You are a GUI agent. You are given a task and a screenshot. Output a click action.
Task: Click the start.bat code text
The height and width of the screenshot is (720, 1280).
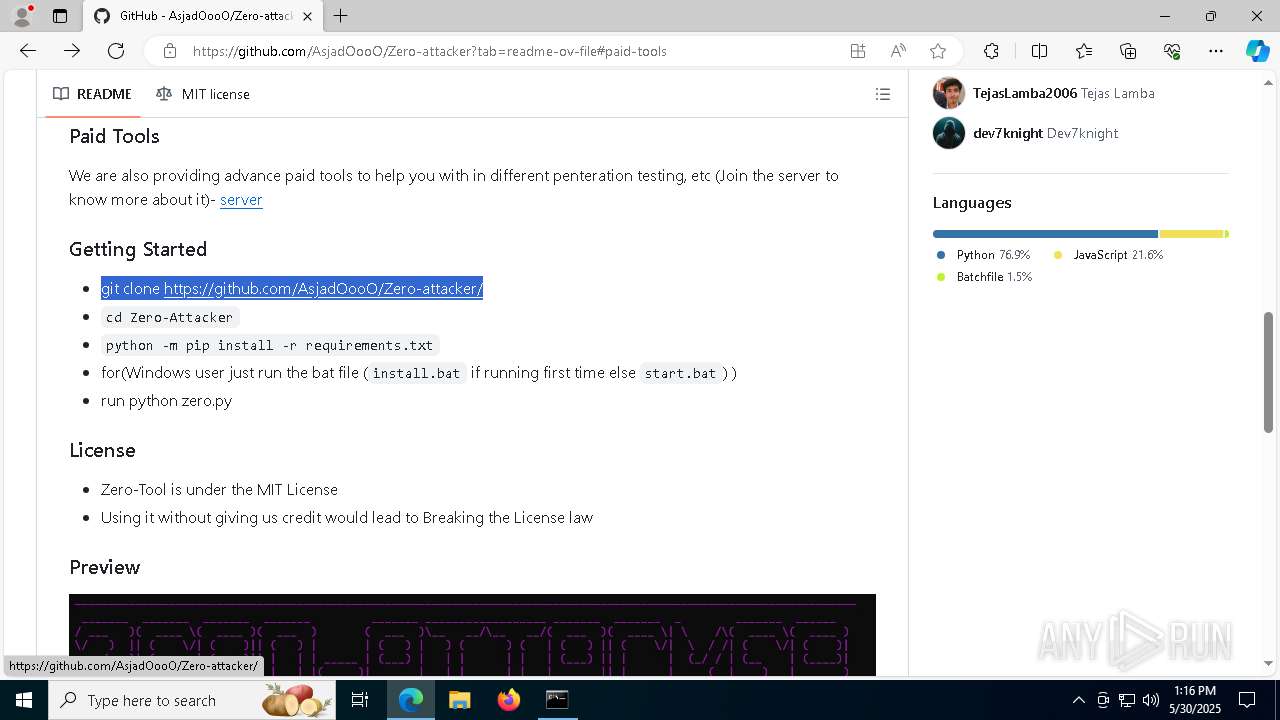pos(680,373)
